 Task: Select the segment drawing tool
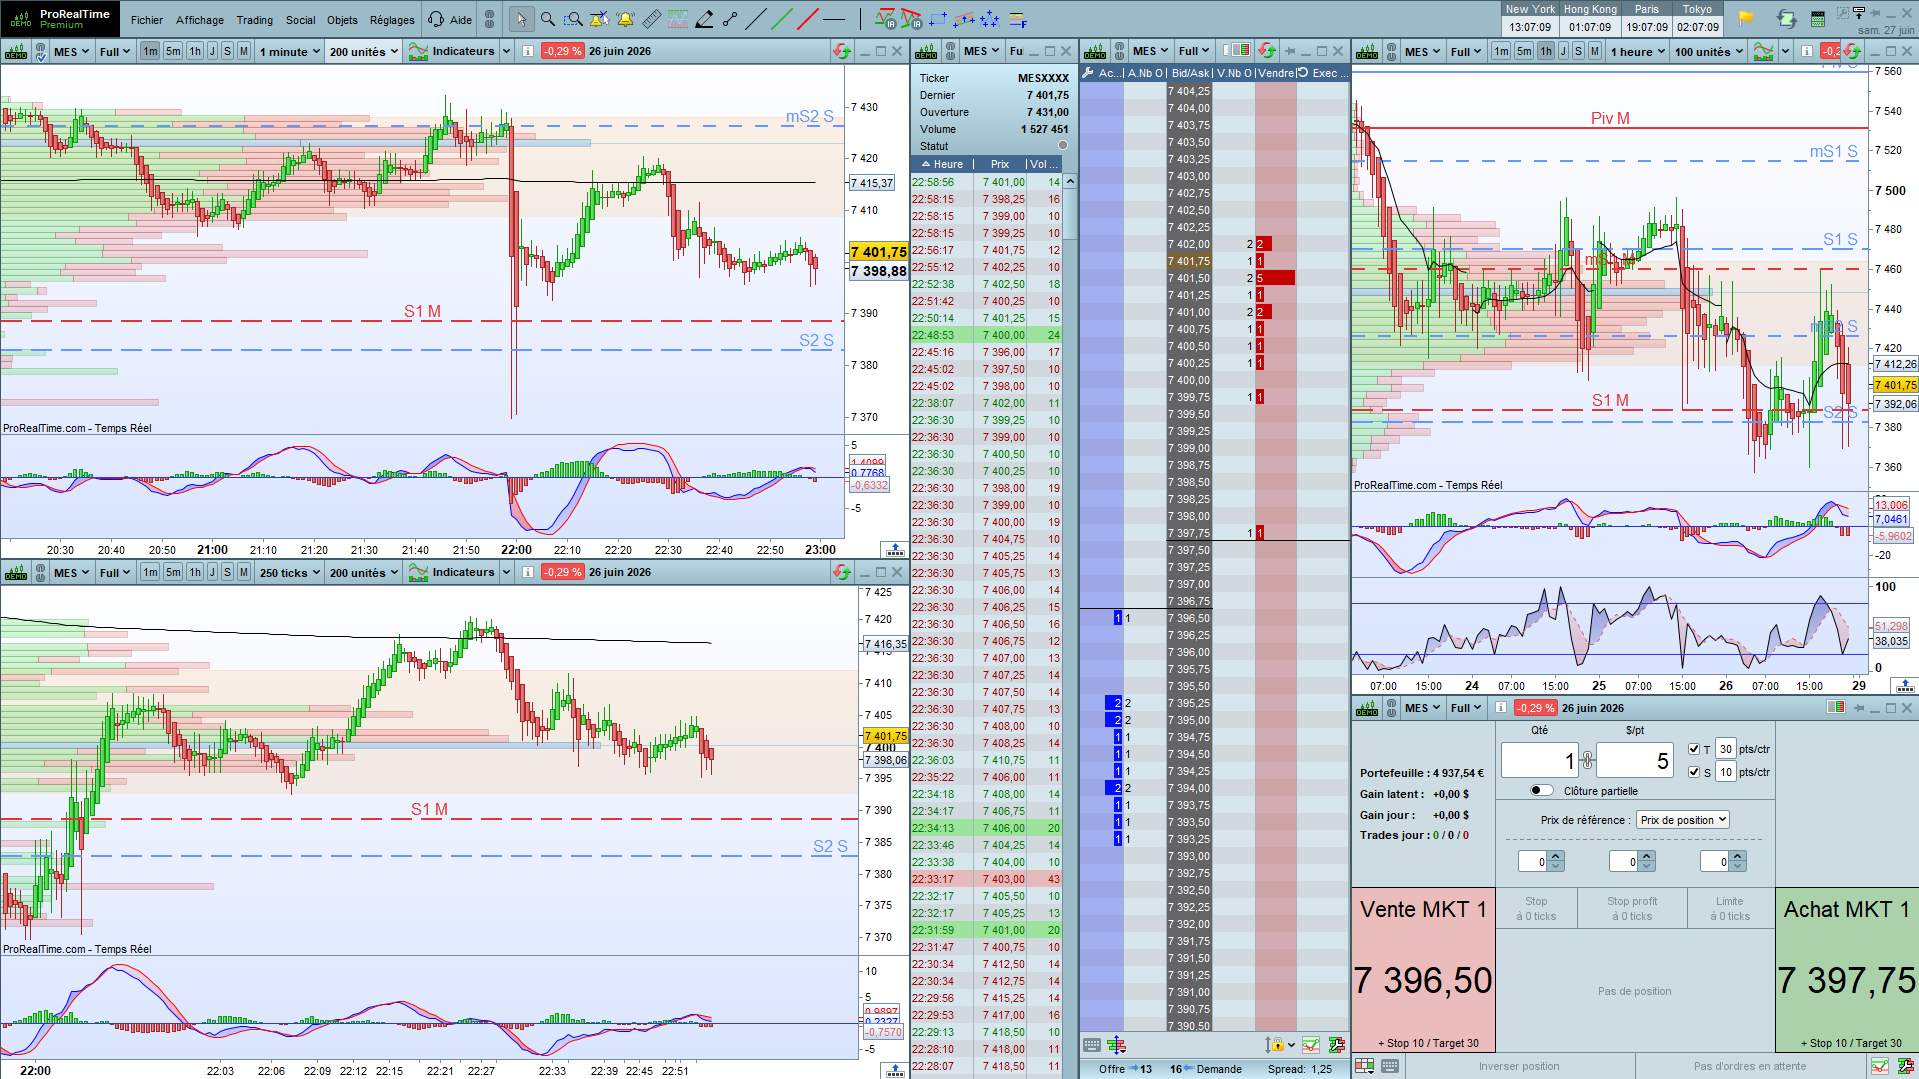click(730, 19)
